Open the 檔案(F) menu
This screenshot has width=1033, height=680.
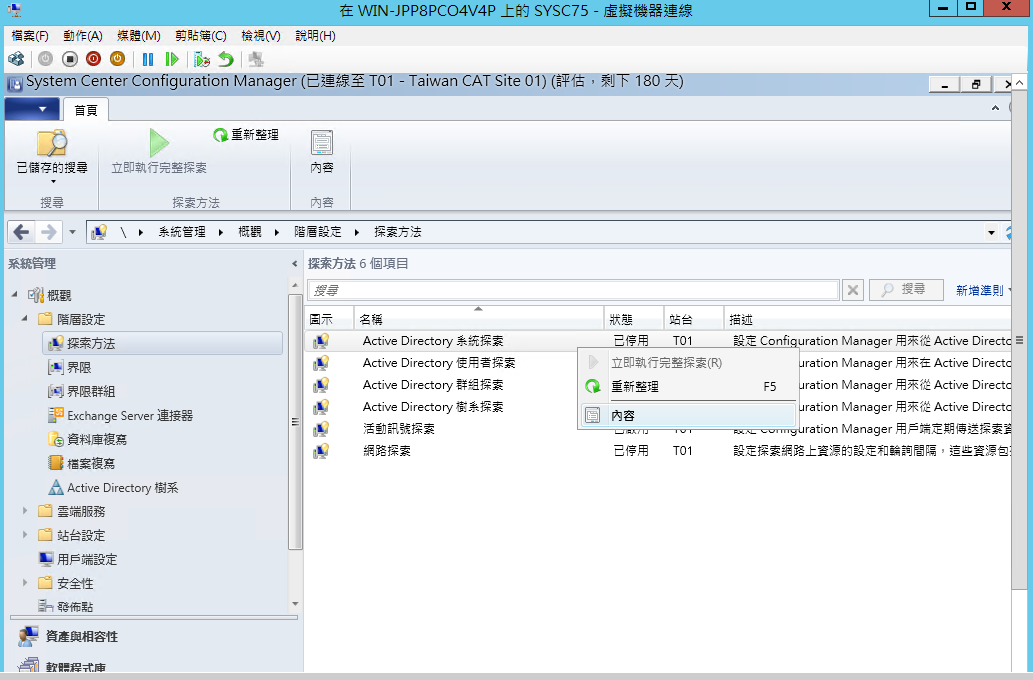(30, 36)
